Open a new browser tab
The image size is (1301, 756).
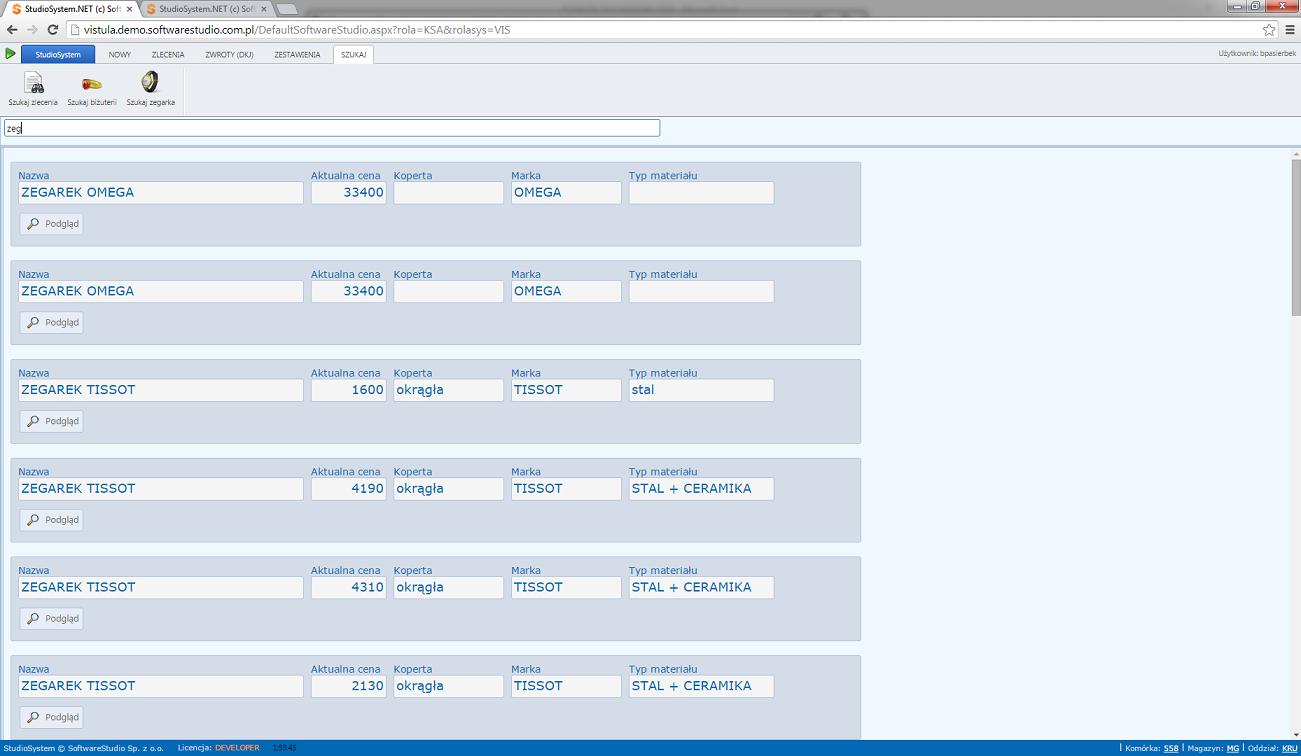[286, 9]
